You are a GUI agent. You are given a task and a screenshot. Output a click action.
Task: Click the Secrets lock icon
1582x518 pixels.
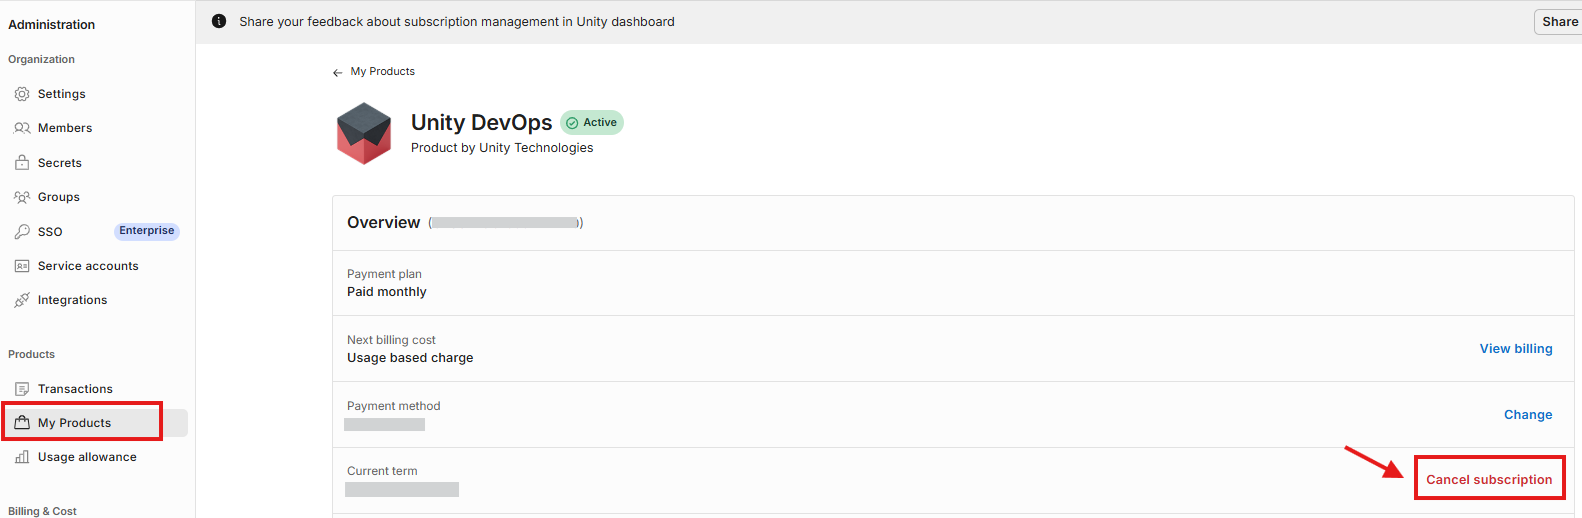point(22,162)
